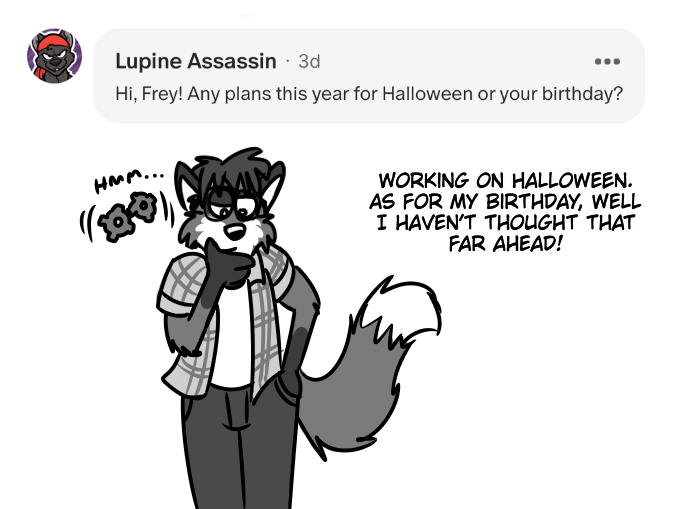Click the white undershirt on the fox

point(232,338)
